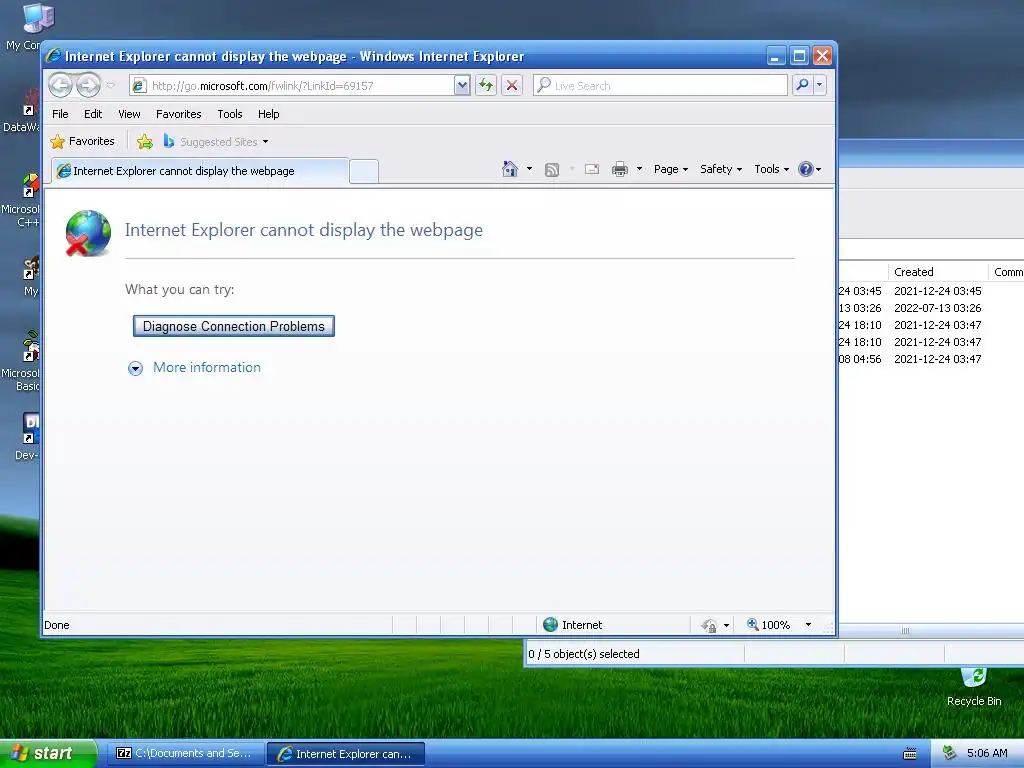
Task: Open the recent pages dropdown arrow
Action: [110, 86]
